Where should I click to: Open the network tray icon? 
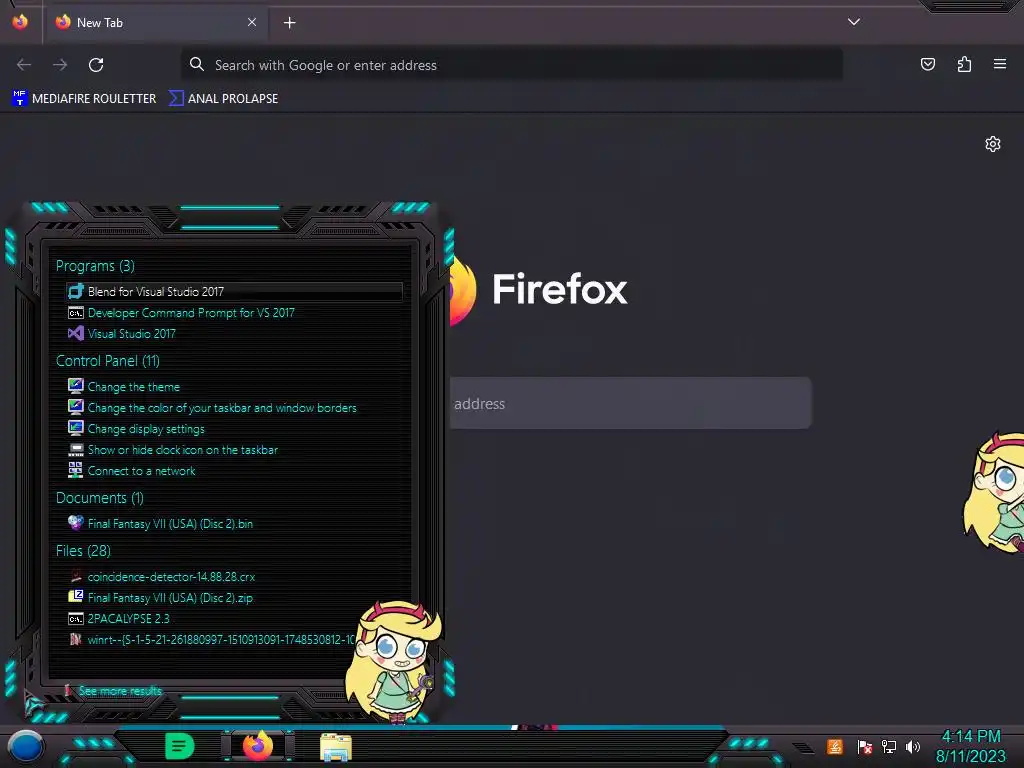[889, 746]
